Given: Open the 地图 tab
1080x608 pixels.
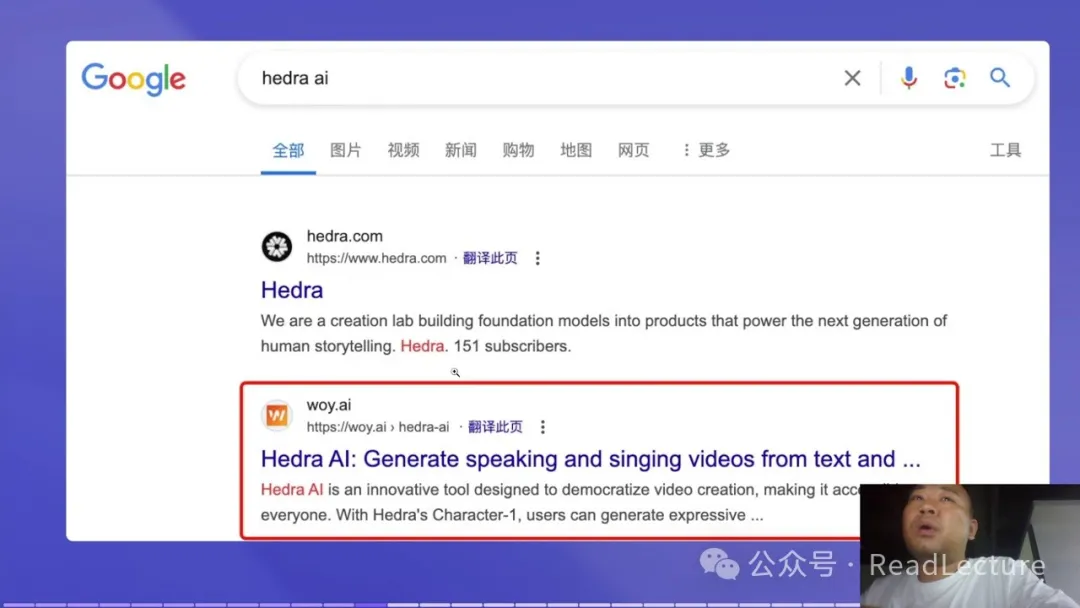Looking at the screenshot, I should 576,150.
